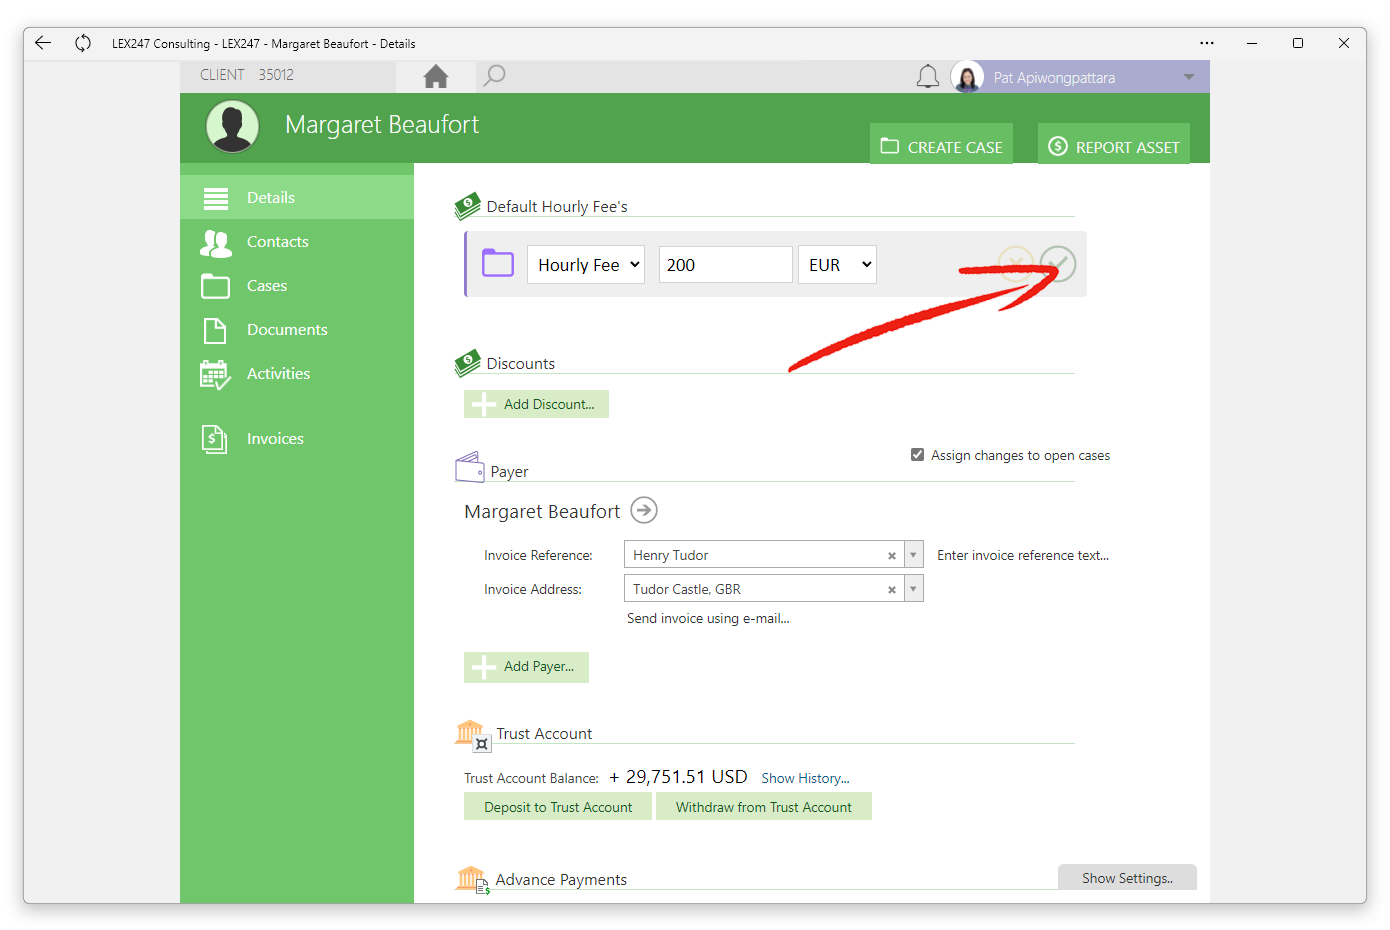The image size is (1390, 930).
Task: Open the Invoice Address dropdown arrow
Action: [x=913, y=589]
